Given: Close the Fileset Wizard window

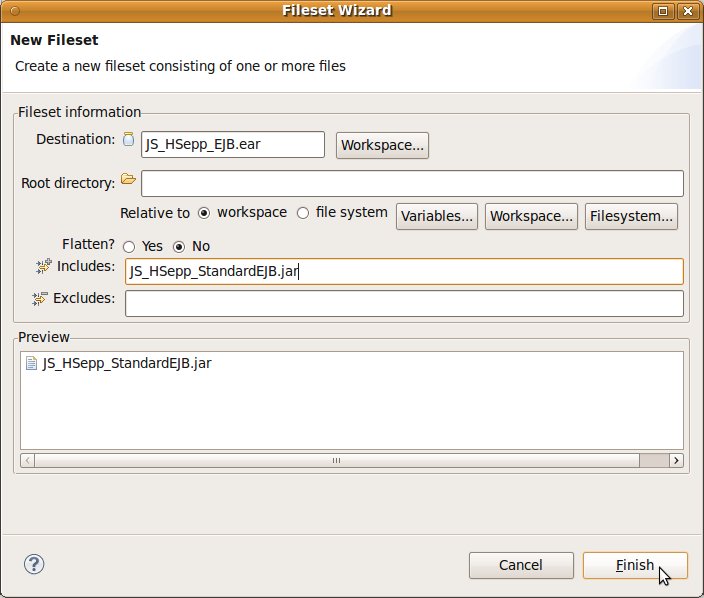Looking at the screenshot, I should [x=688, y=11].
